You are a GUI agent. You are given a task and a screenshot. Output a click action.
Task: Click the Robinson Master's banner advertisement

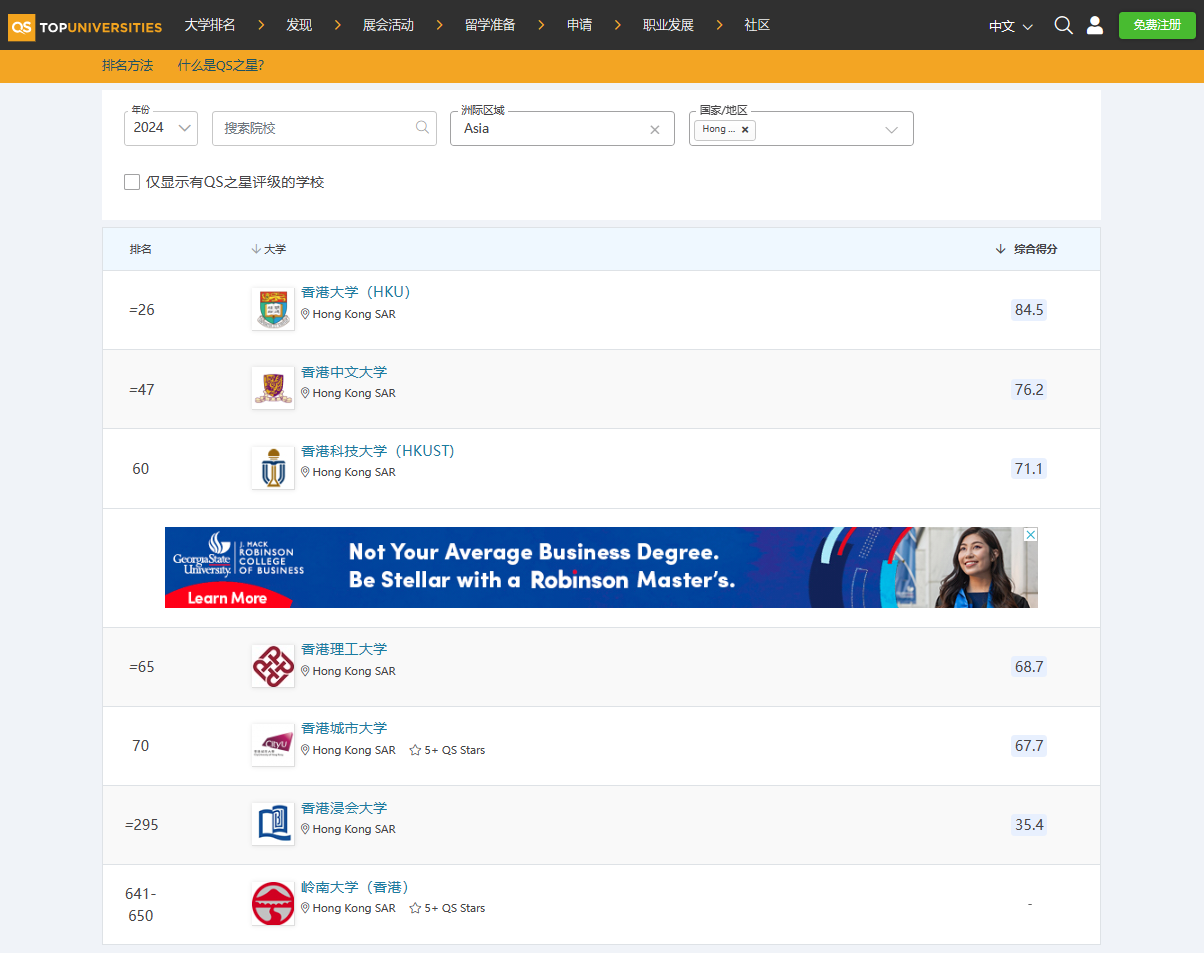[x=601, y=567]
